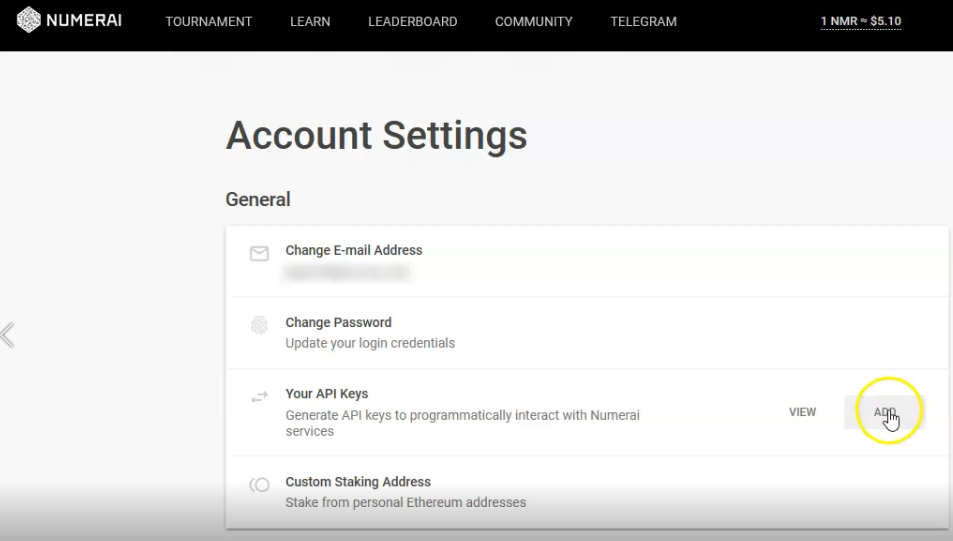Viewport: 953px width, 541px height.
Task: Click the API keys description text
Action: (x=463, y=423)
